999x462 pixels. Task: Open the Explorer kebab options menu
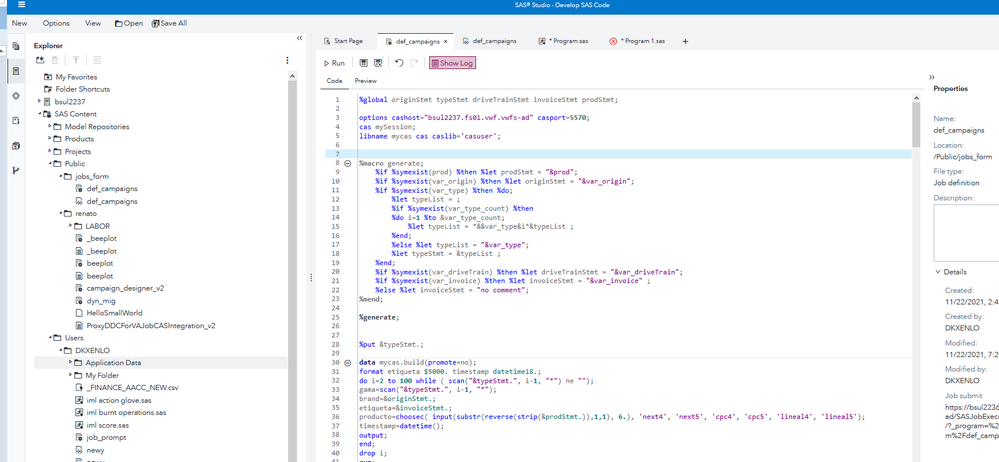(287, 61)
